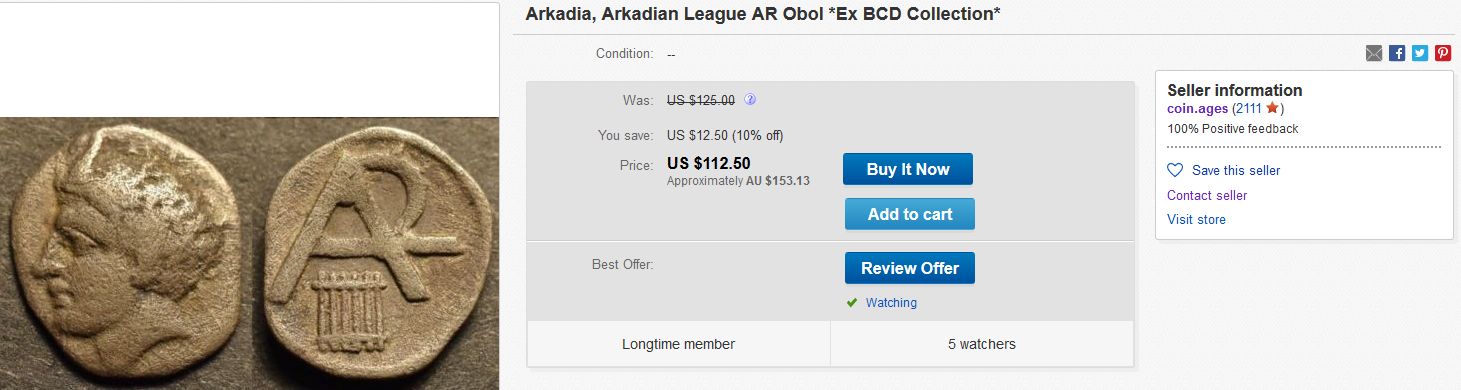1461x390 pixels.
Task: Toggle the Watching link
Action: pos(891,303)
